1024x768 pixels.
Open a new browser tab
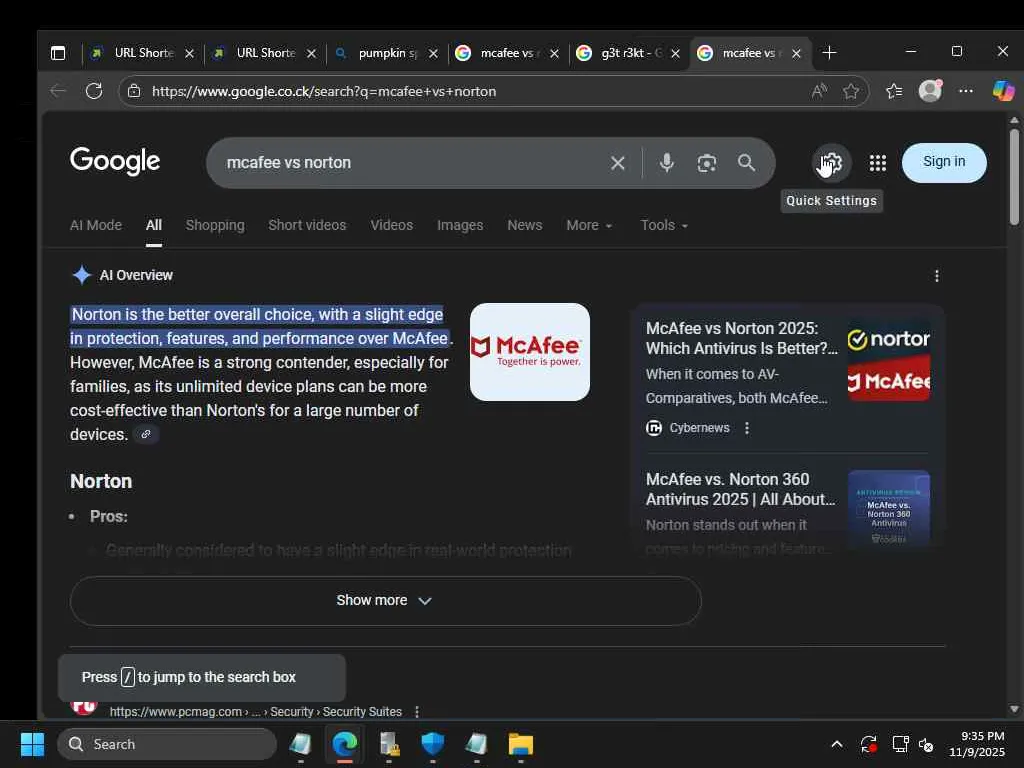(x=829, y=53)
